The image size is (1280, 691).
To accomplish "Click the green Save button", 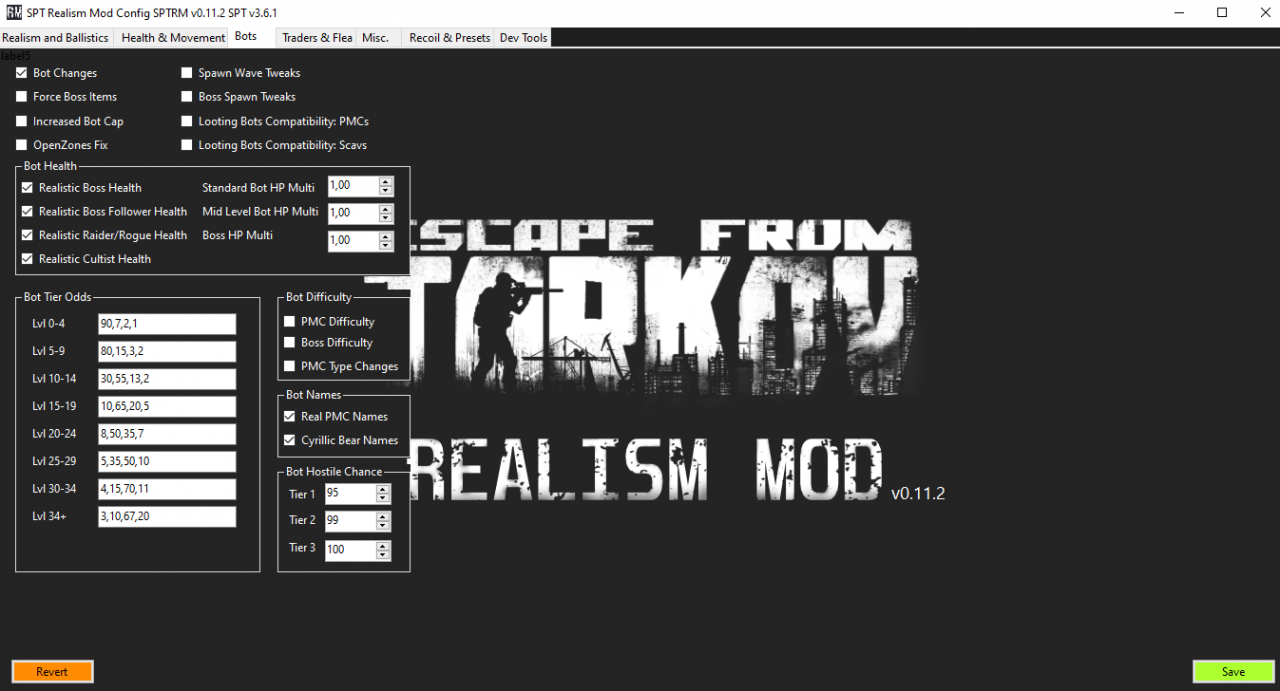I will pos(1234,672).
